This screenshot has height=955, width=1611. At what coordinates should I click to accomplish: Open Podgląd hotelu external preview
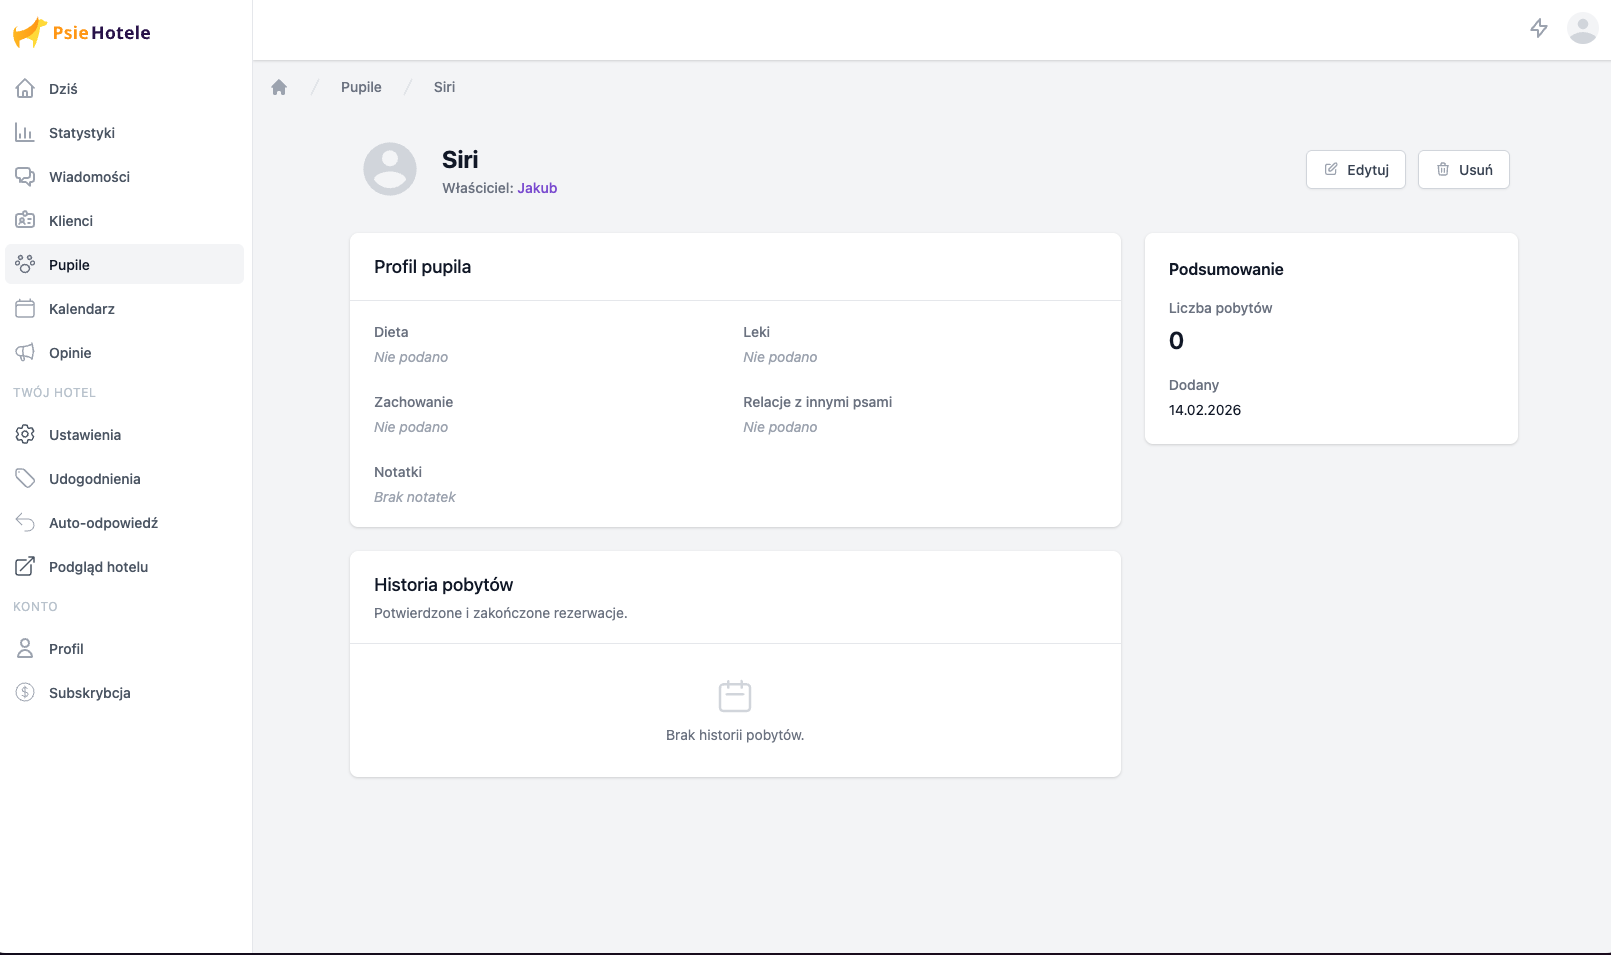98,567
